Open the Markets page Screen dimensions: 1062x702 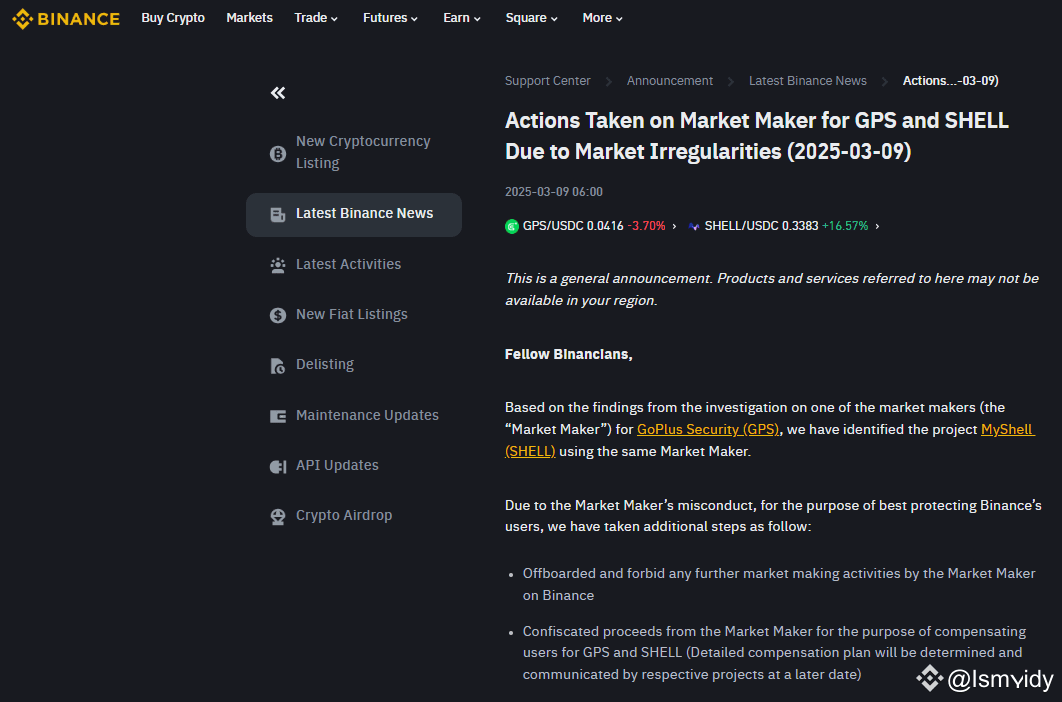[249, 18]
